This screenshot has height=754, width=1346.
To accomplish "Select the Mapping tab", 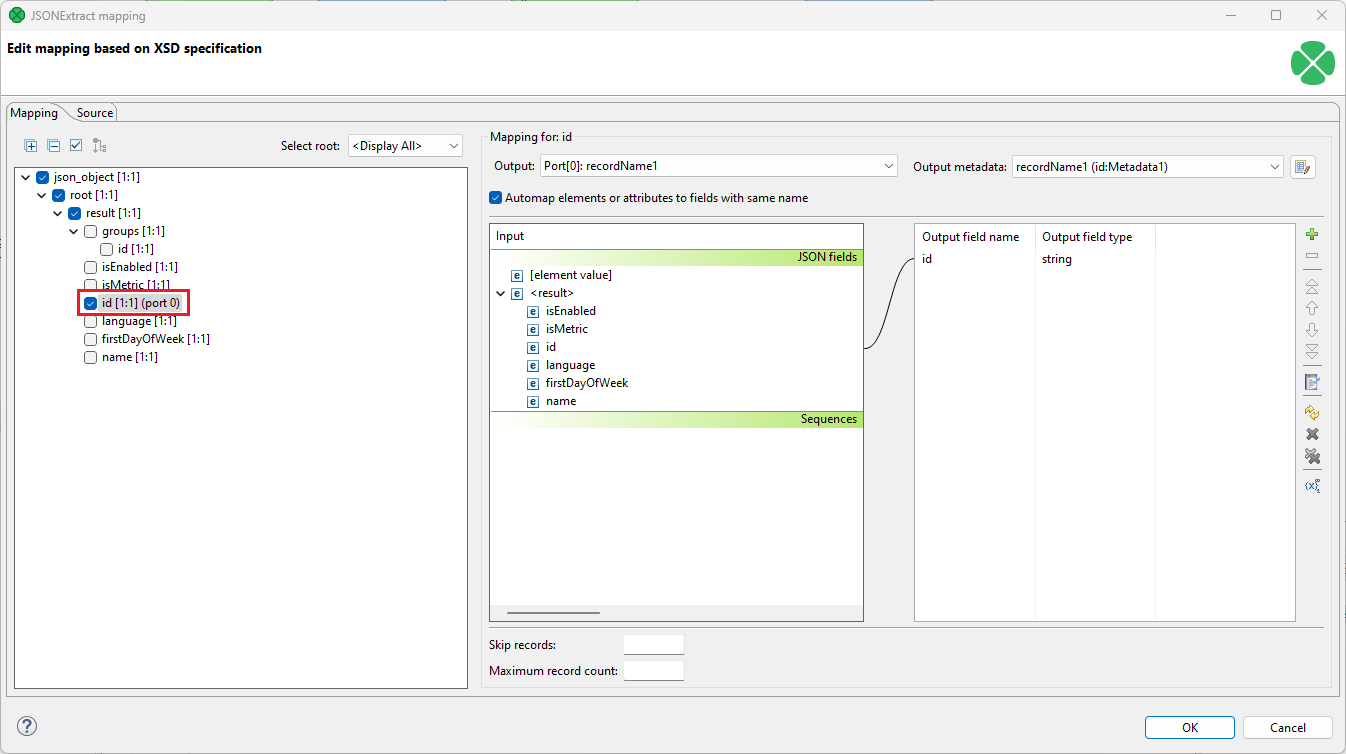I will point(33,112).
